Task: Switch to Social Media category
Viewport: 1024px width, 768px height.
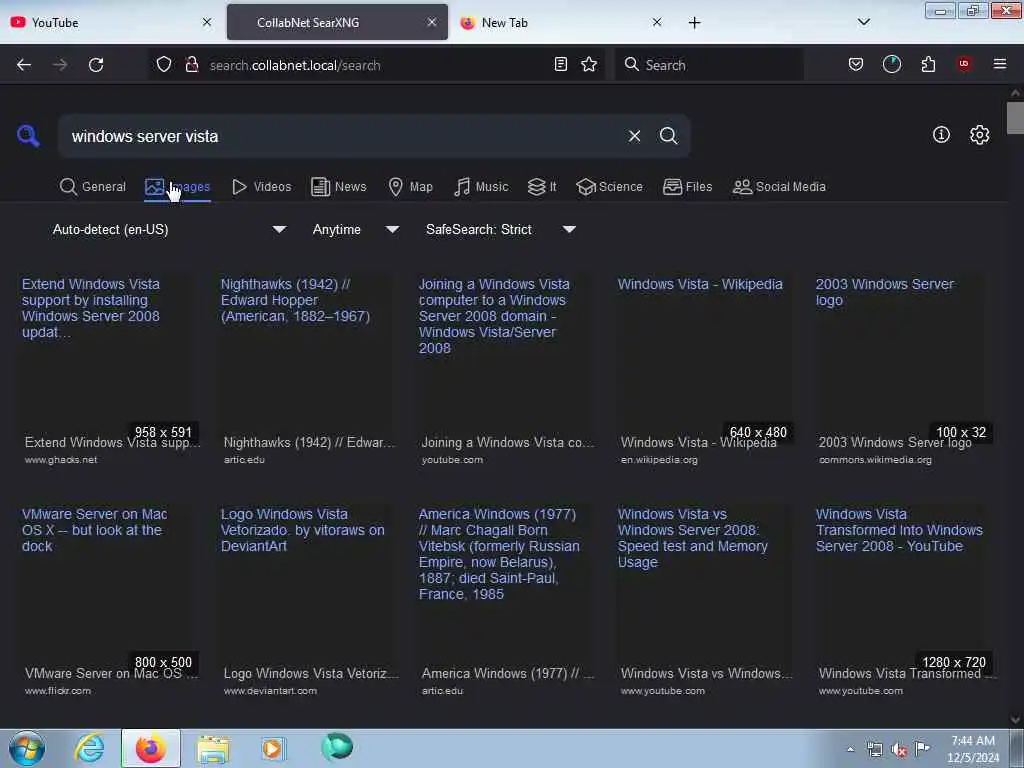Action: pyautogui.click(x=778, y=187)
